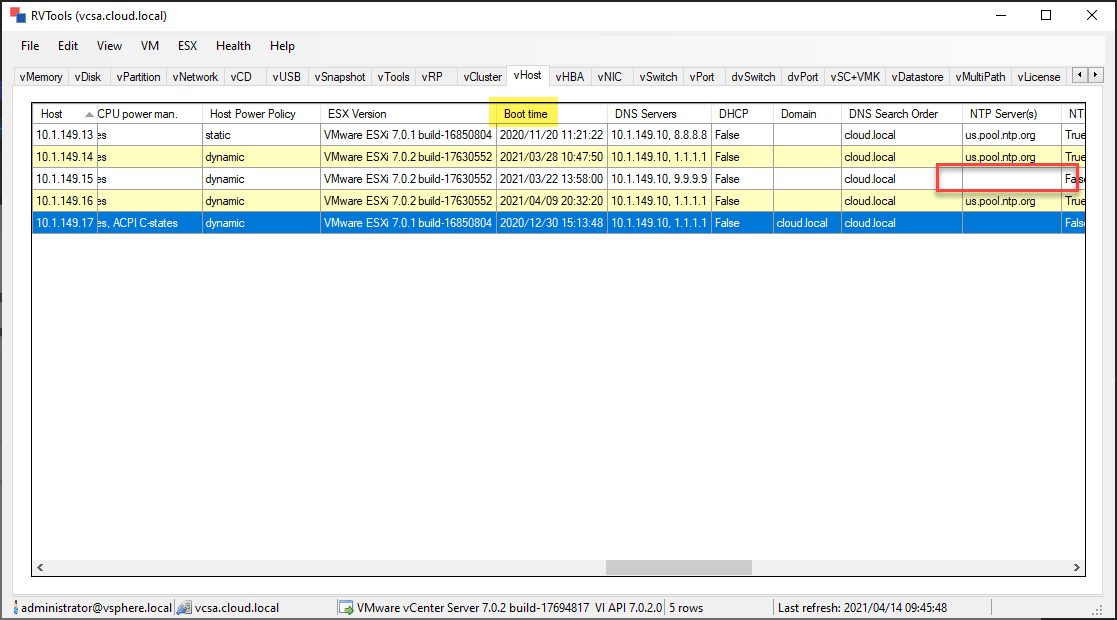Open the Help menu
This screenshot has width=1117, height=620.
pyautogui.click(x=282, y=46)
